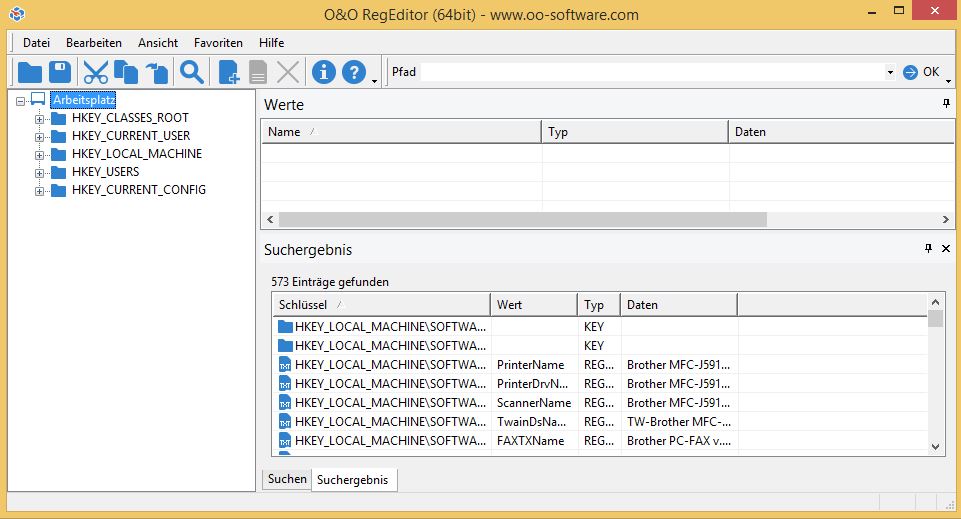
Task: Select HKEY_USERS tree item
Action: pyautogui.click(x=105, y=172)
